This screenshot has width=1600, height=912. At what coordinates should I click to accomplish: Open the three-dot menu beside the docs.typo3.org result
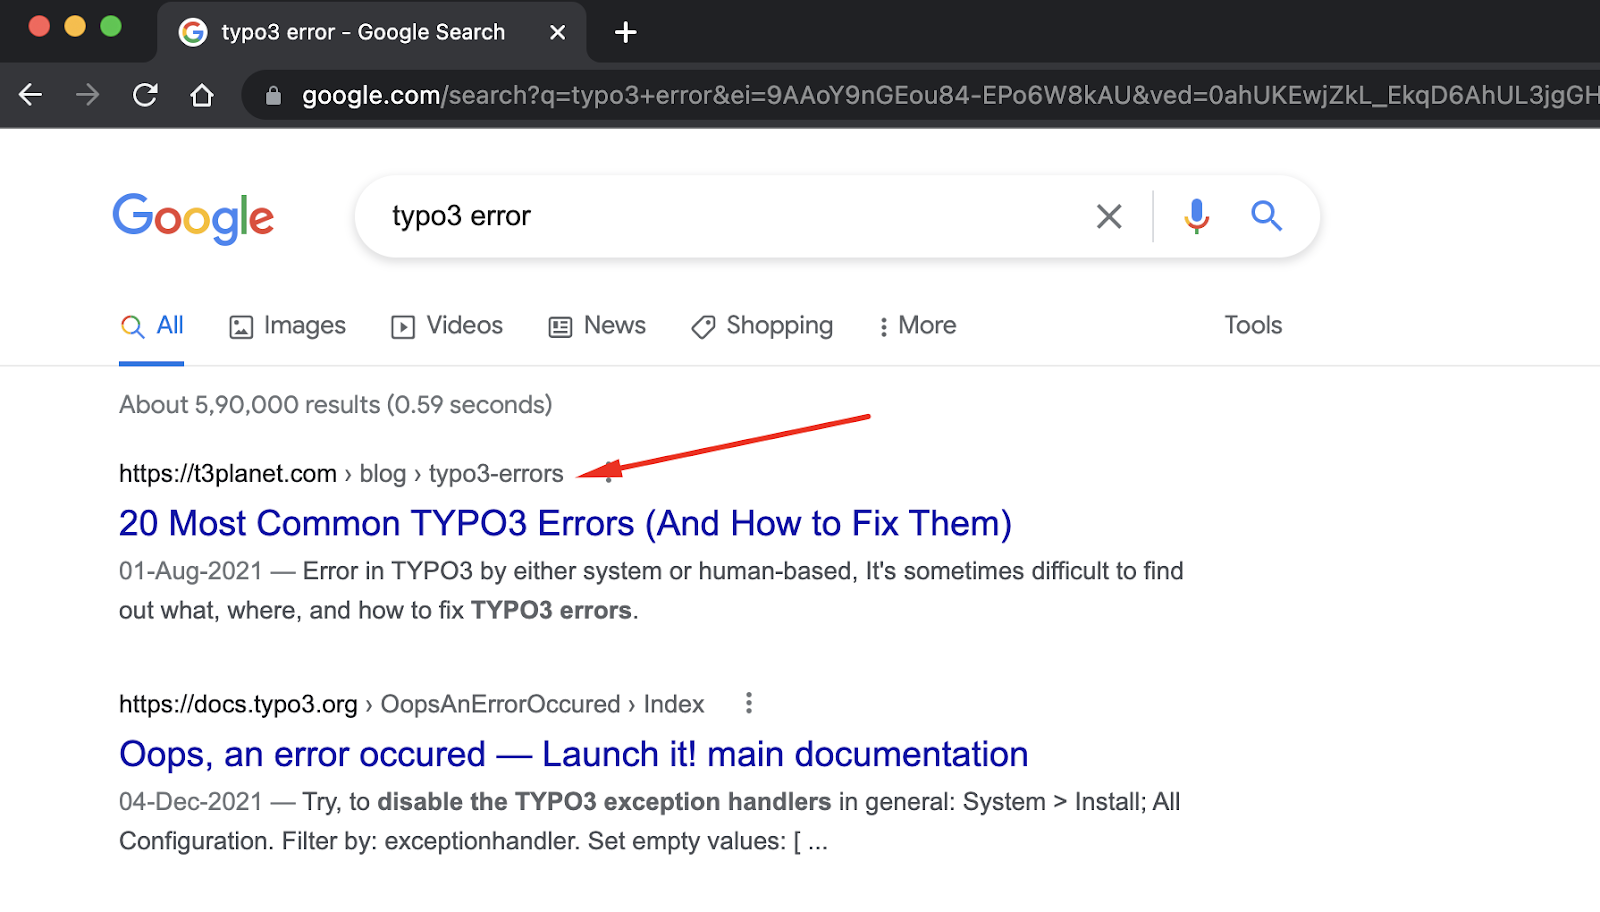tap(748, 704)
